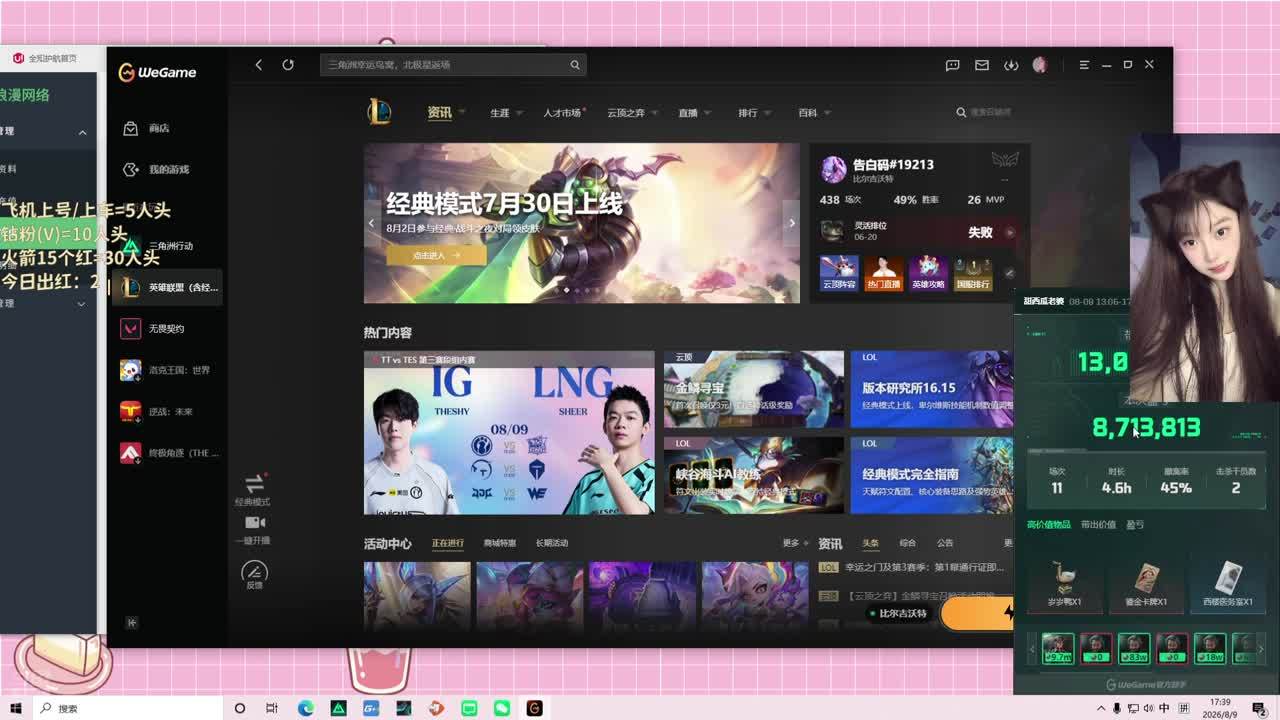The width and height of the screenshot is (1280, 720).
Task: Open the 失败 match detail arrow
Action: (1009, 232)
